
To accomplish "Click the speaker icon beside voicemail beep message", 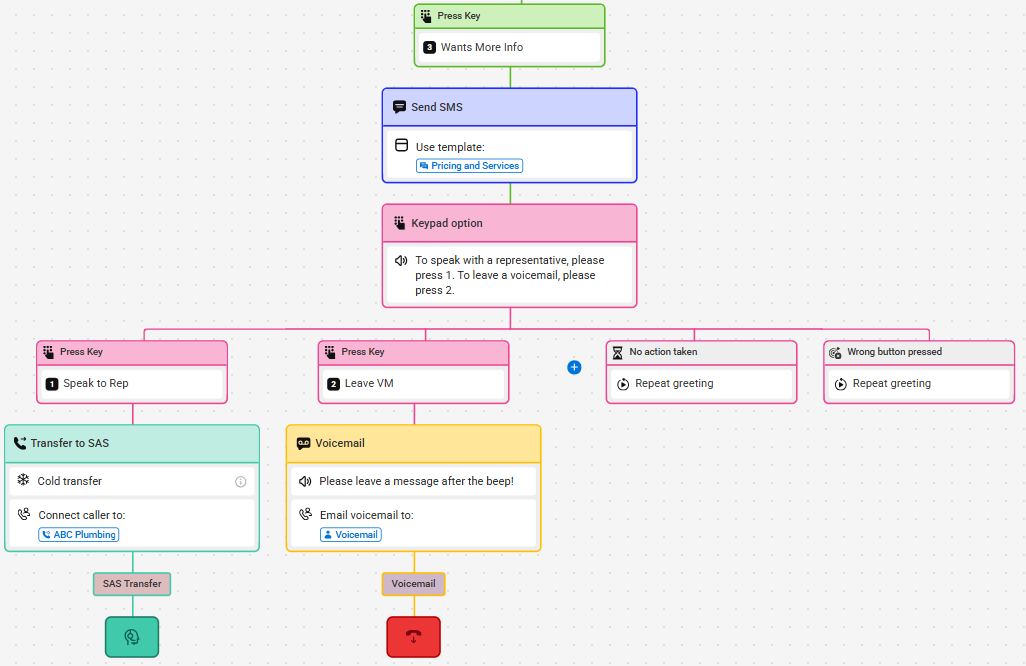I will click(305, 482).
